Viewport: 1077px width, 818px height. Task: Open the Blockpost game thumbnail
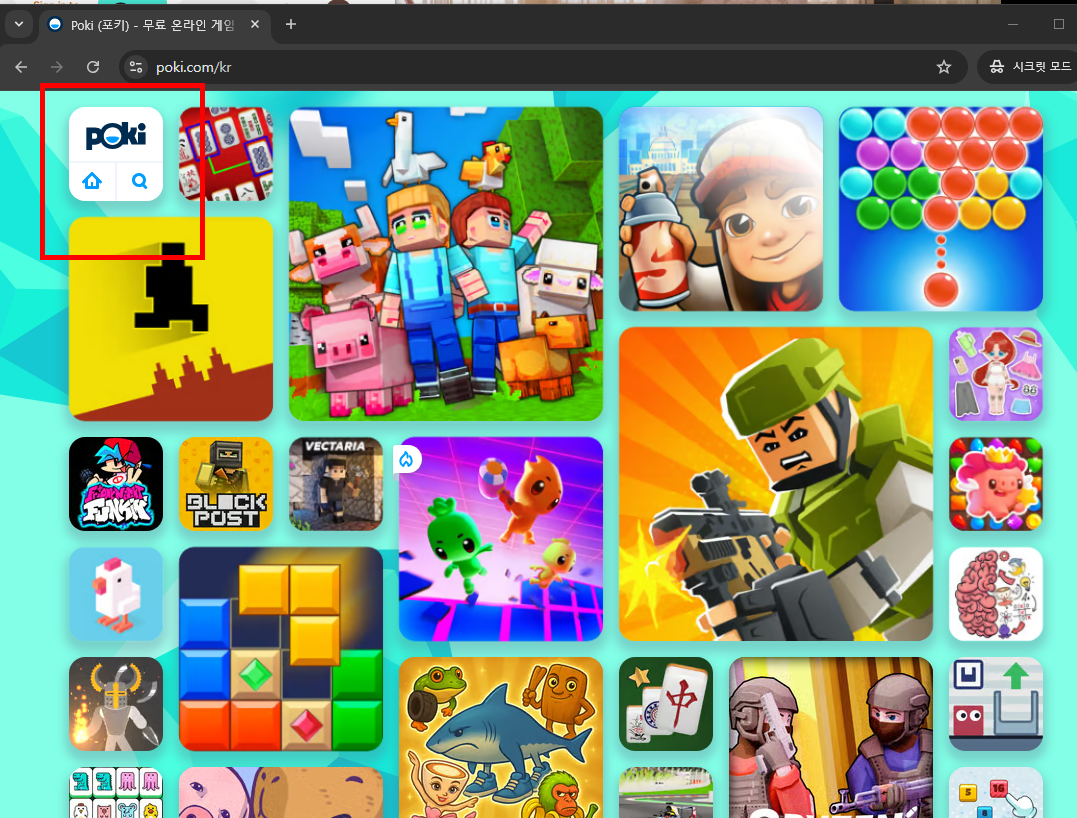click(x=226, y=484)
